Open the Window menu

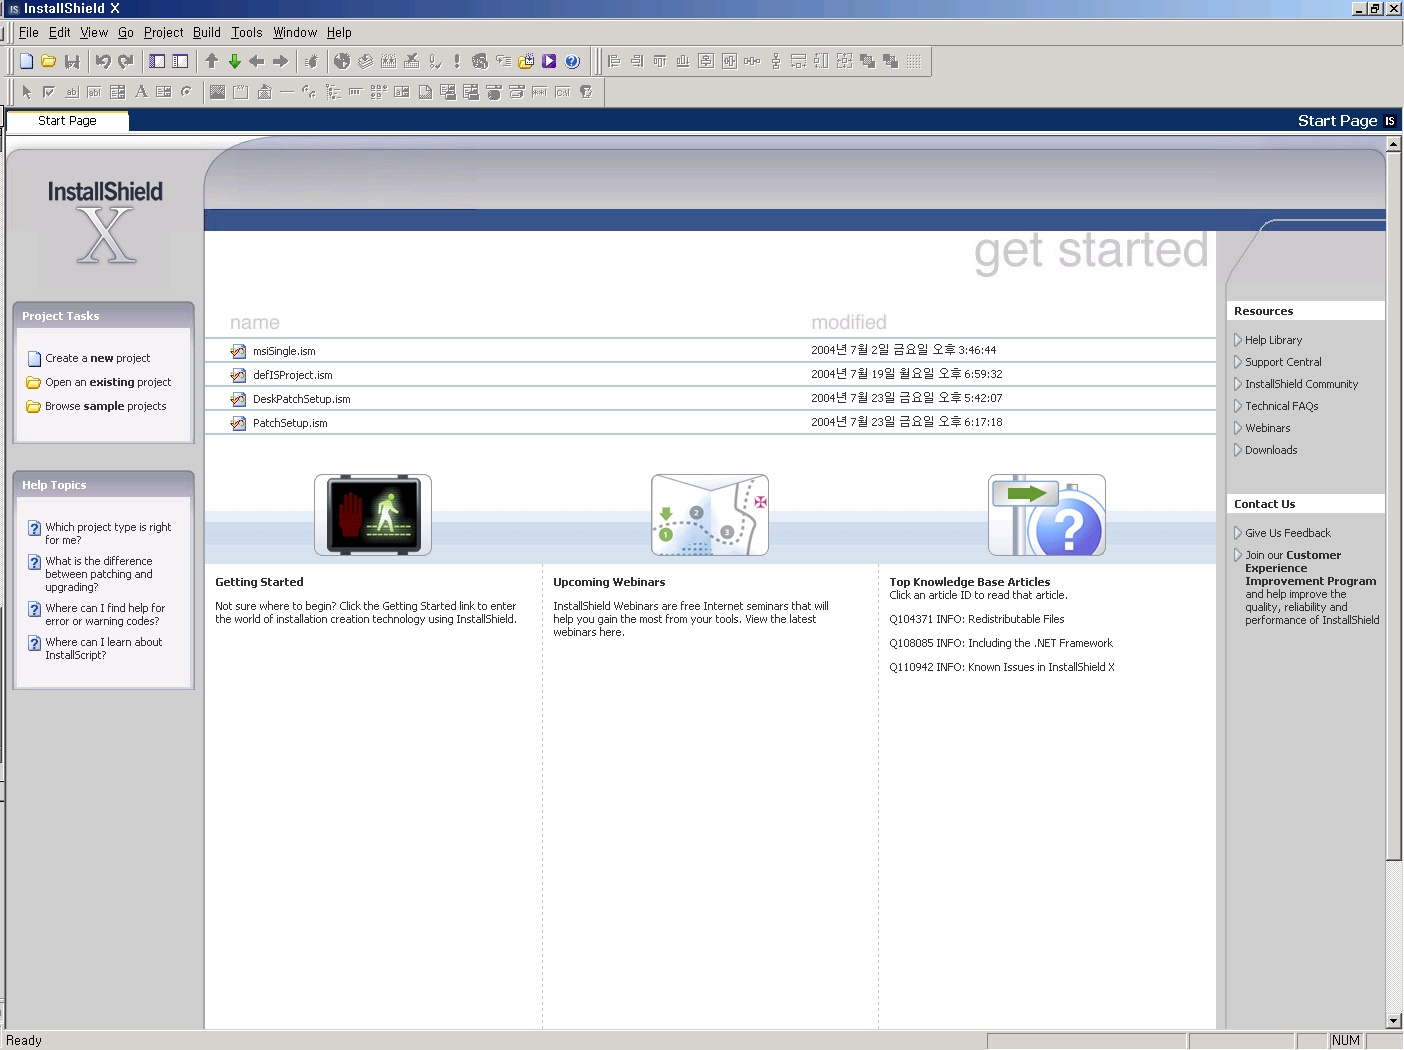[x=295, y=33]
